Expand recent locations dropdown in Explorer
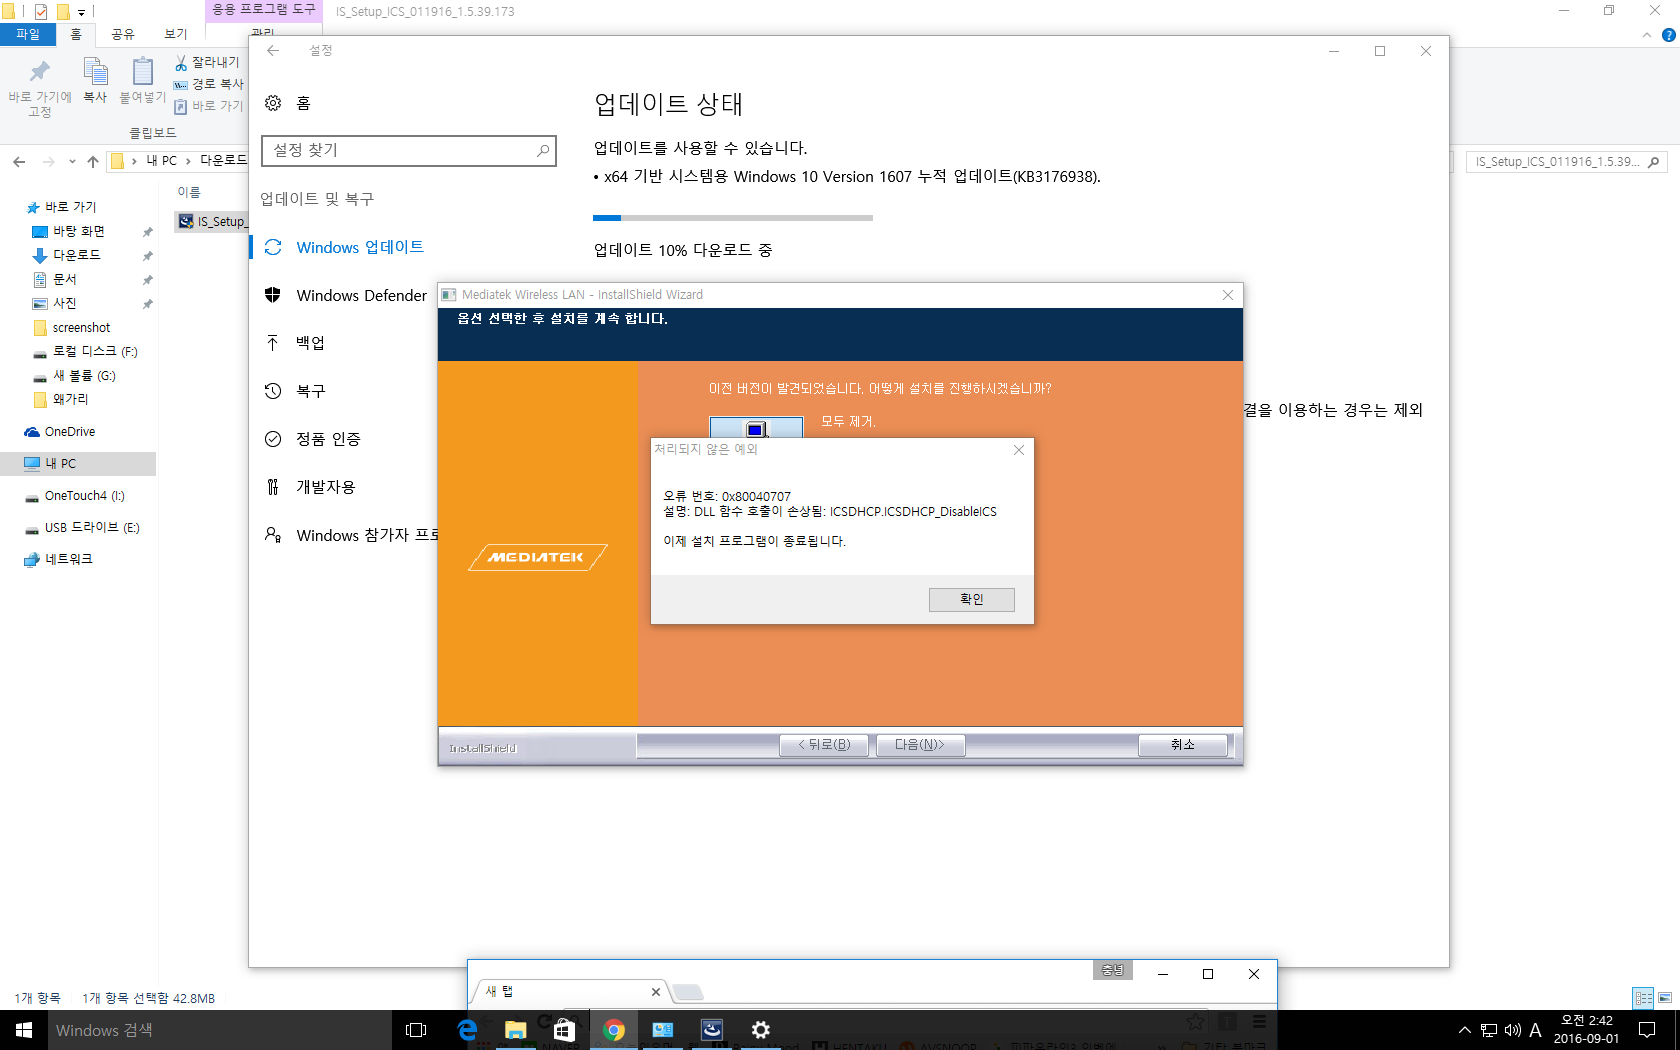The image size is (1680, 1050). (72, 161)
